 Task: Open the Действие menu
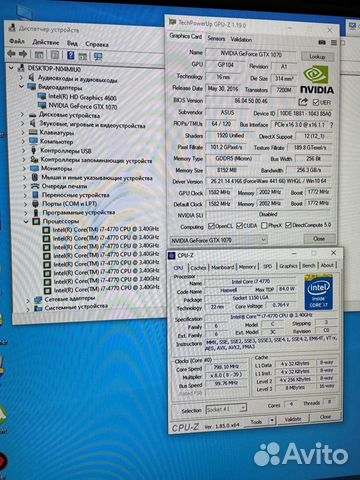tap(46, 42)
